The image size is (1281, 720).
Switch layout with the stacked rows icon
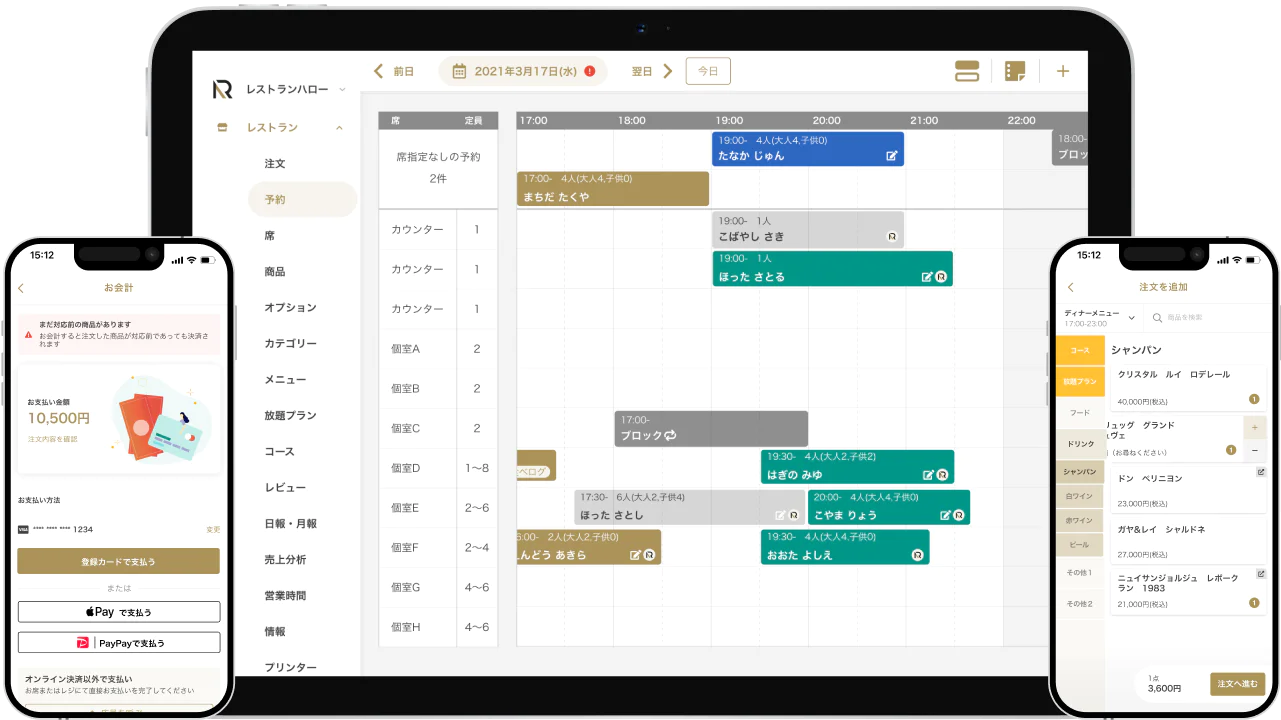[x=967, y=71]
